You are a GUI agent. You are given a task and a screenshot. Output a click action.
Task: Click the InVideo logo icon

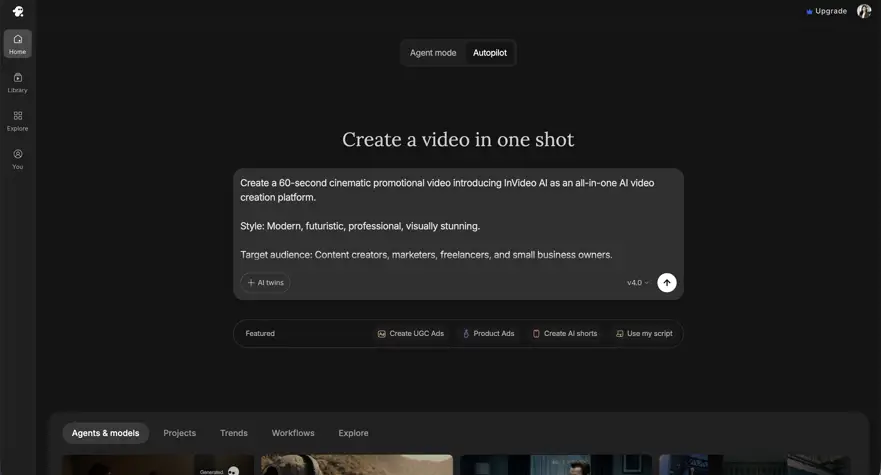click(18, 11)
